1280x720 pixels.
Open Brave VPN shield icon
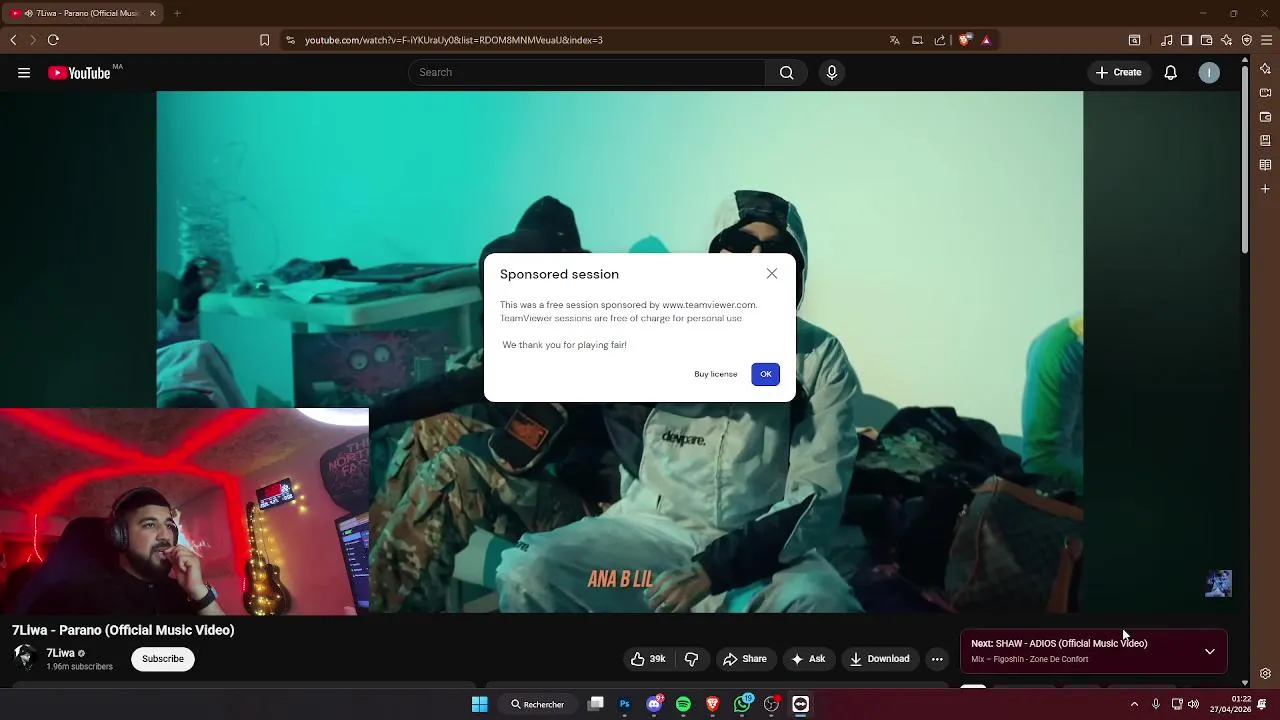click(1246, 40)
